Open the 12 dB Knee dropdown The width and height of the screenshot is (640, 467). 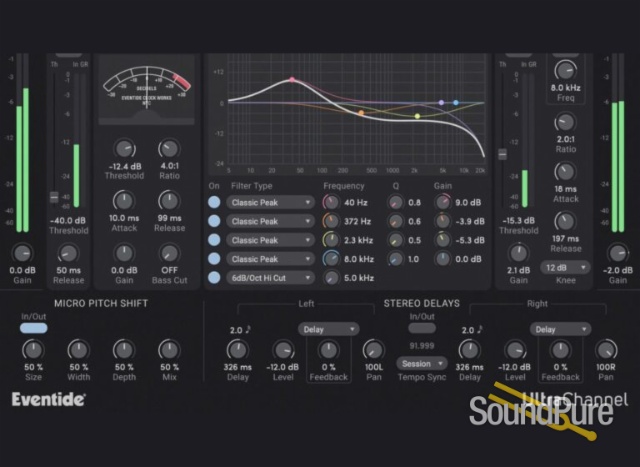tap(565, 268)
